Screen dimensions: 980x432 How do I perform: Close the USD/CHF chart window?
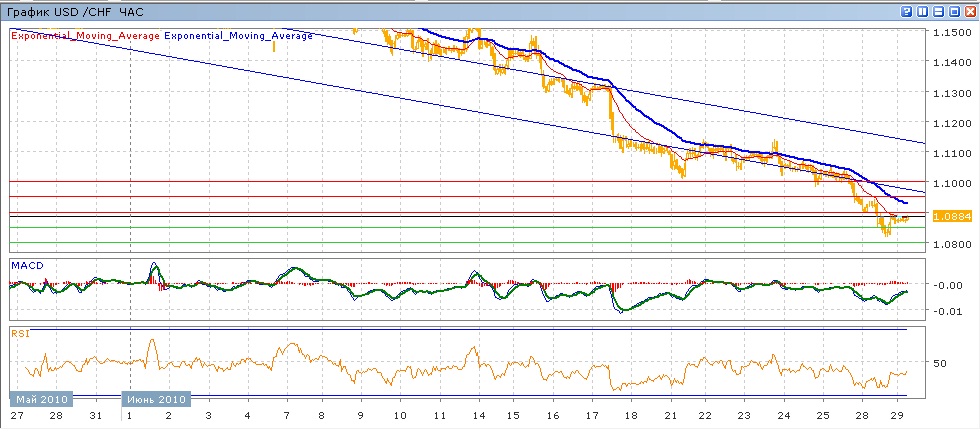point(969,11)
